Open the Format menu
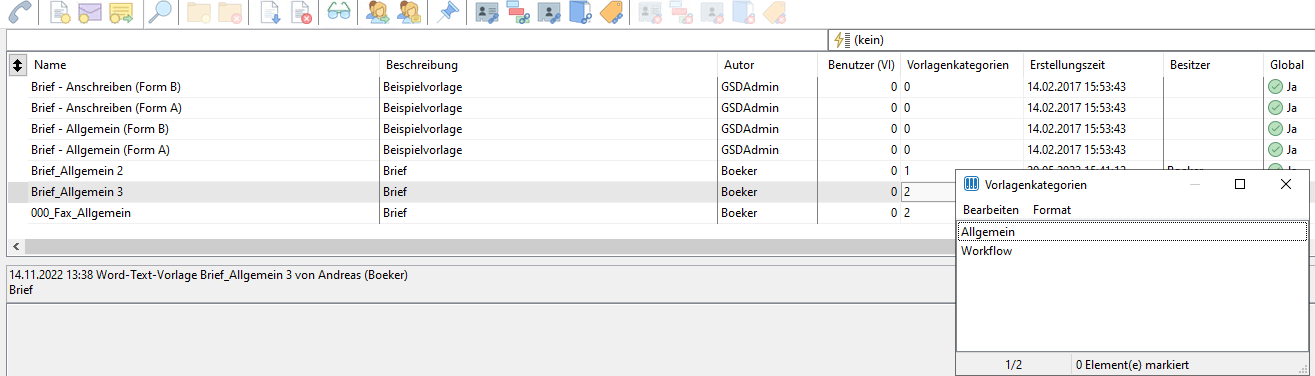This screenshot has height=376, width=1315. [1052, 210]
